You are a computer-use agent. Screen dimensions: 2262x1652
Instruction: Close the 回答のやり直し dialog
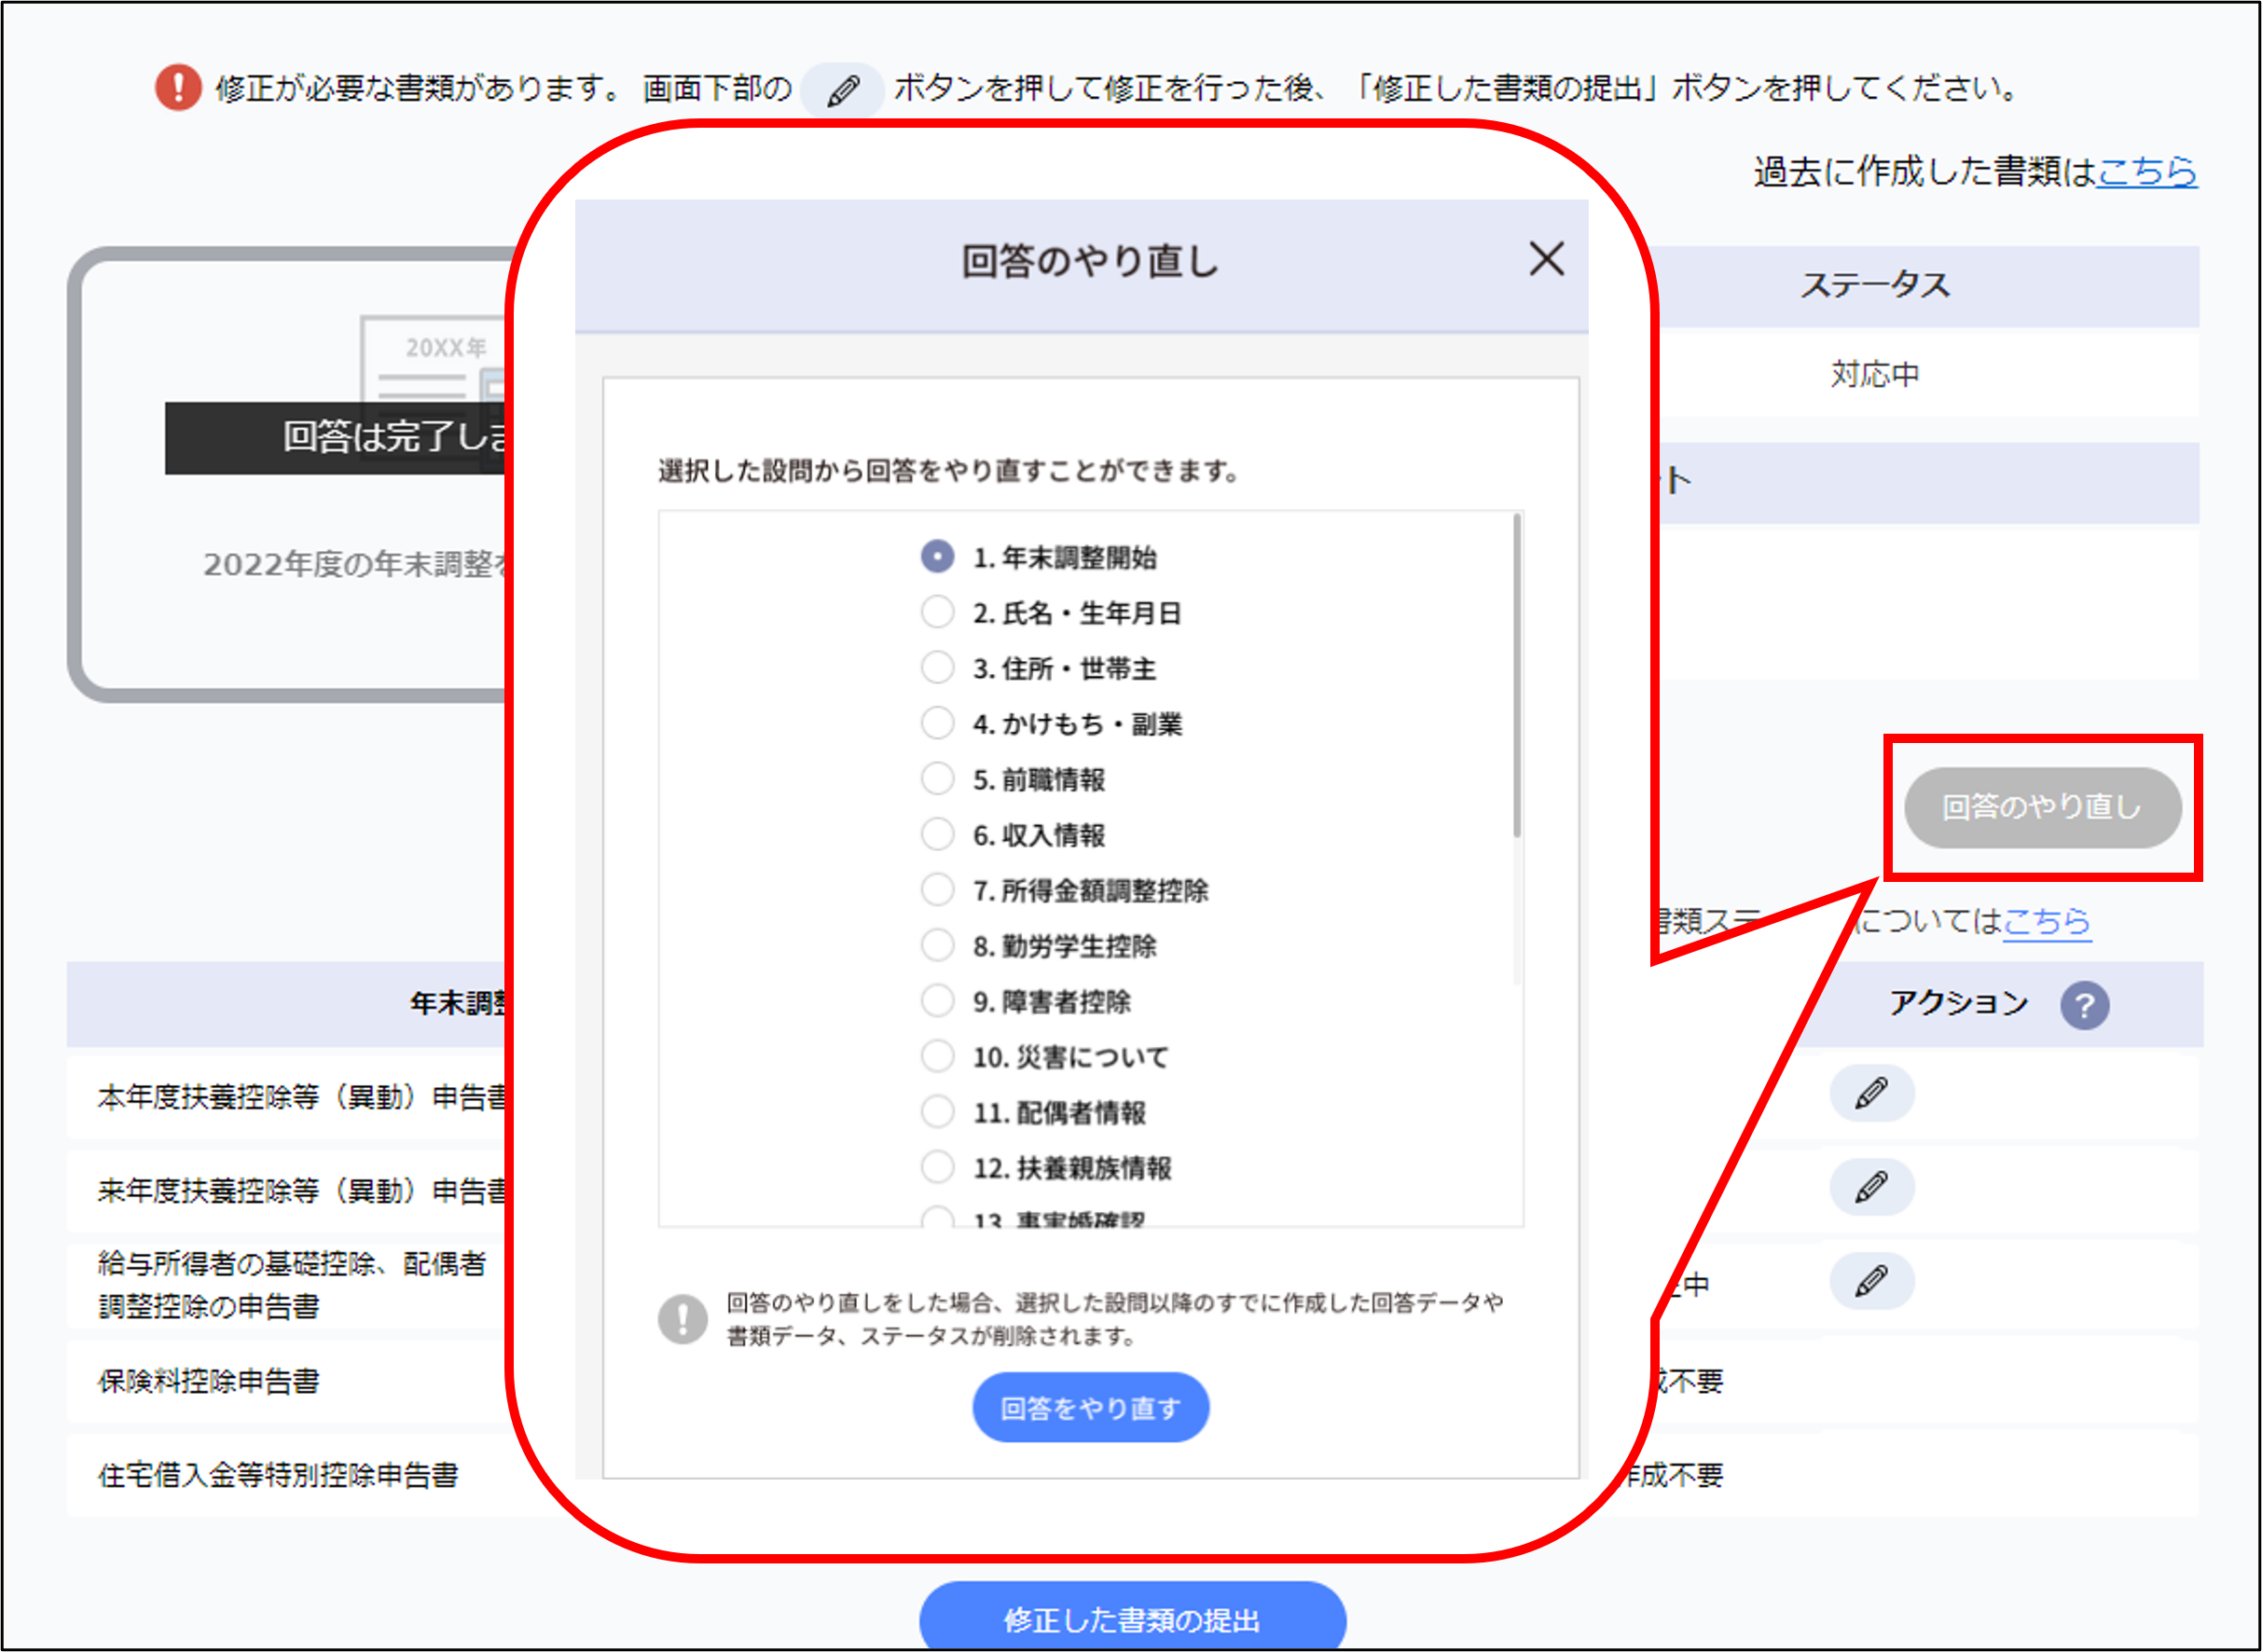[1545, 259]
